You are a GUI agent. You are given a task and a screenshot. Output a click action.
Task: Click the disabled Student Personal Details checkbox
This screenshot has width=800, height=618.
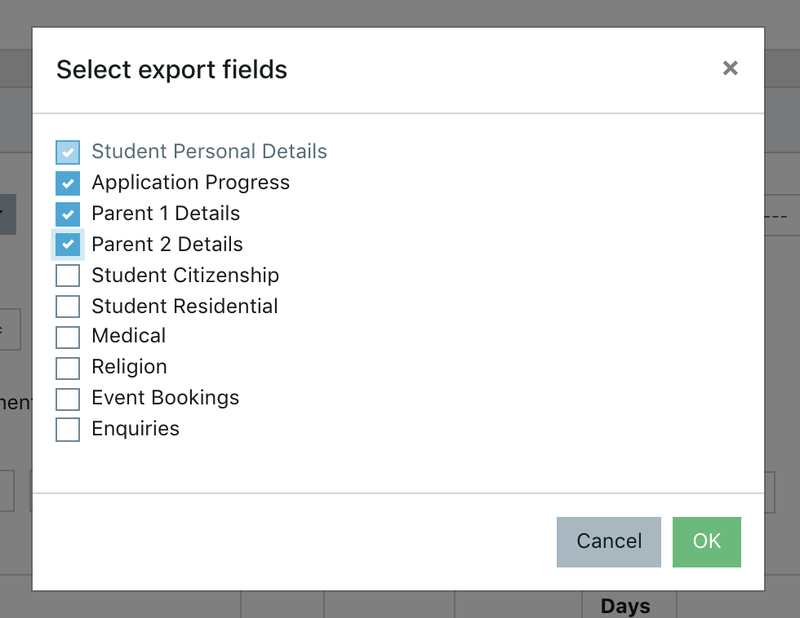tap(67, 151)
